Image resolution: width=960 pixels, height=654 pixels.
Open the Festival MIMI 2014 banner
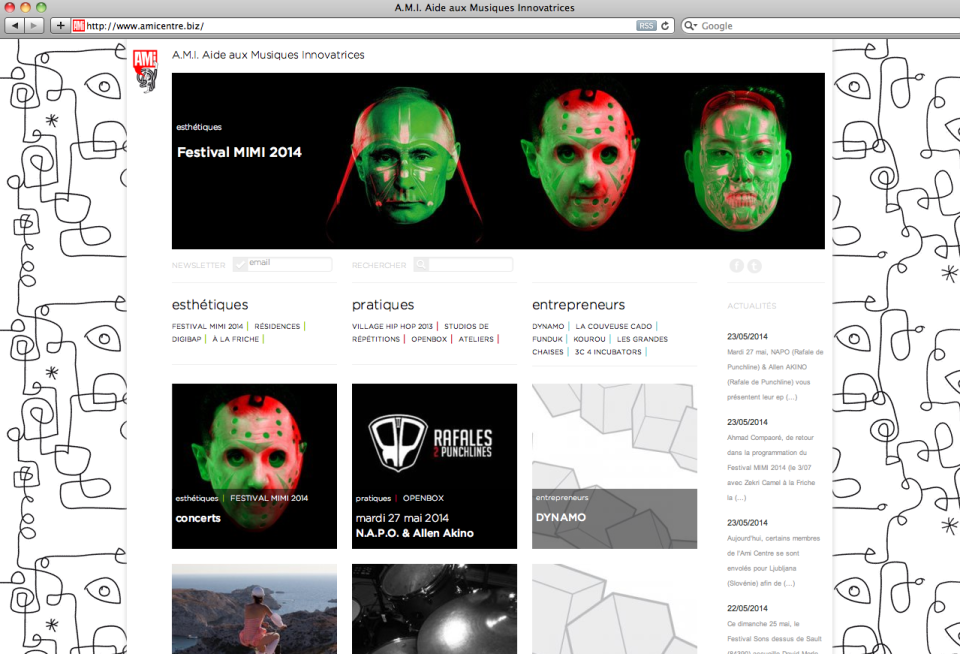click(498, 161)
